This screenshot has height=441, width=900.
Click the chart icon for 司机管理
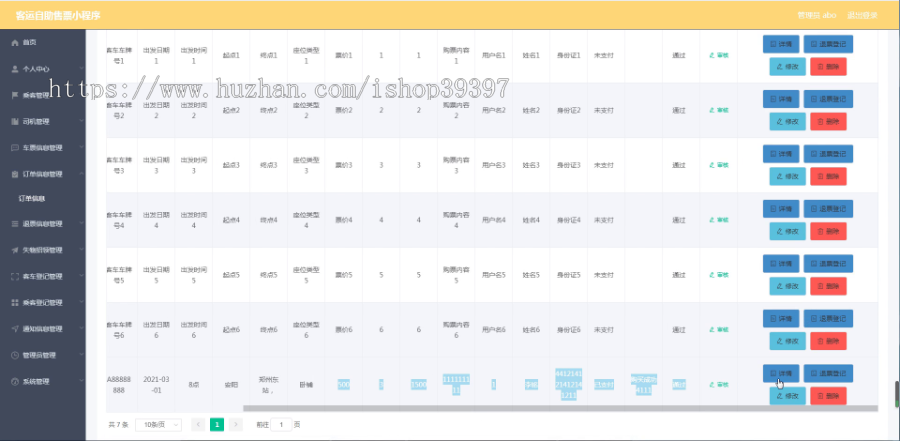pyautogui.click(x=15, y=122)
